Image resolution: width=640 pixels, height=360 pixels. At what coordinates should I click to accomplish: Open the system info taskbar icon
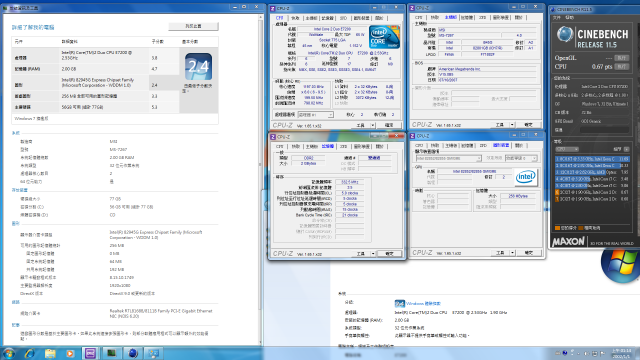point(154,353)
